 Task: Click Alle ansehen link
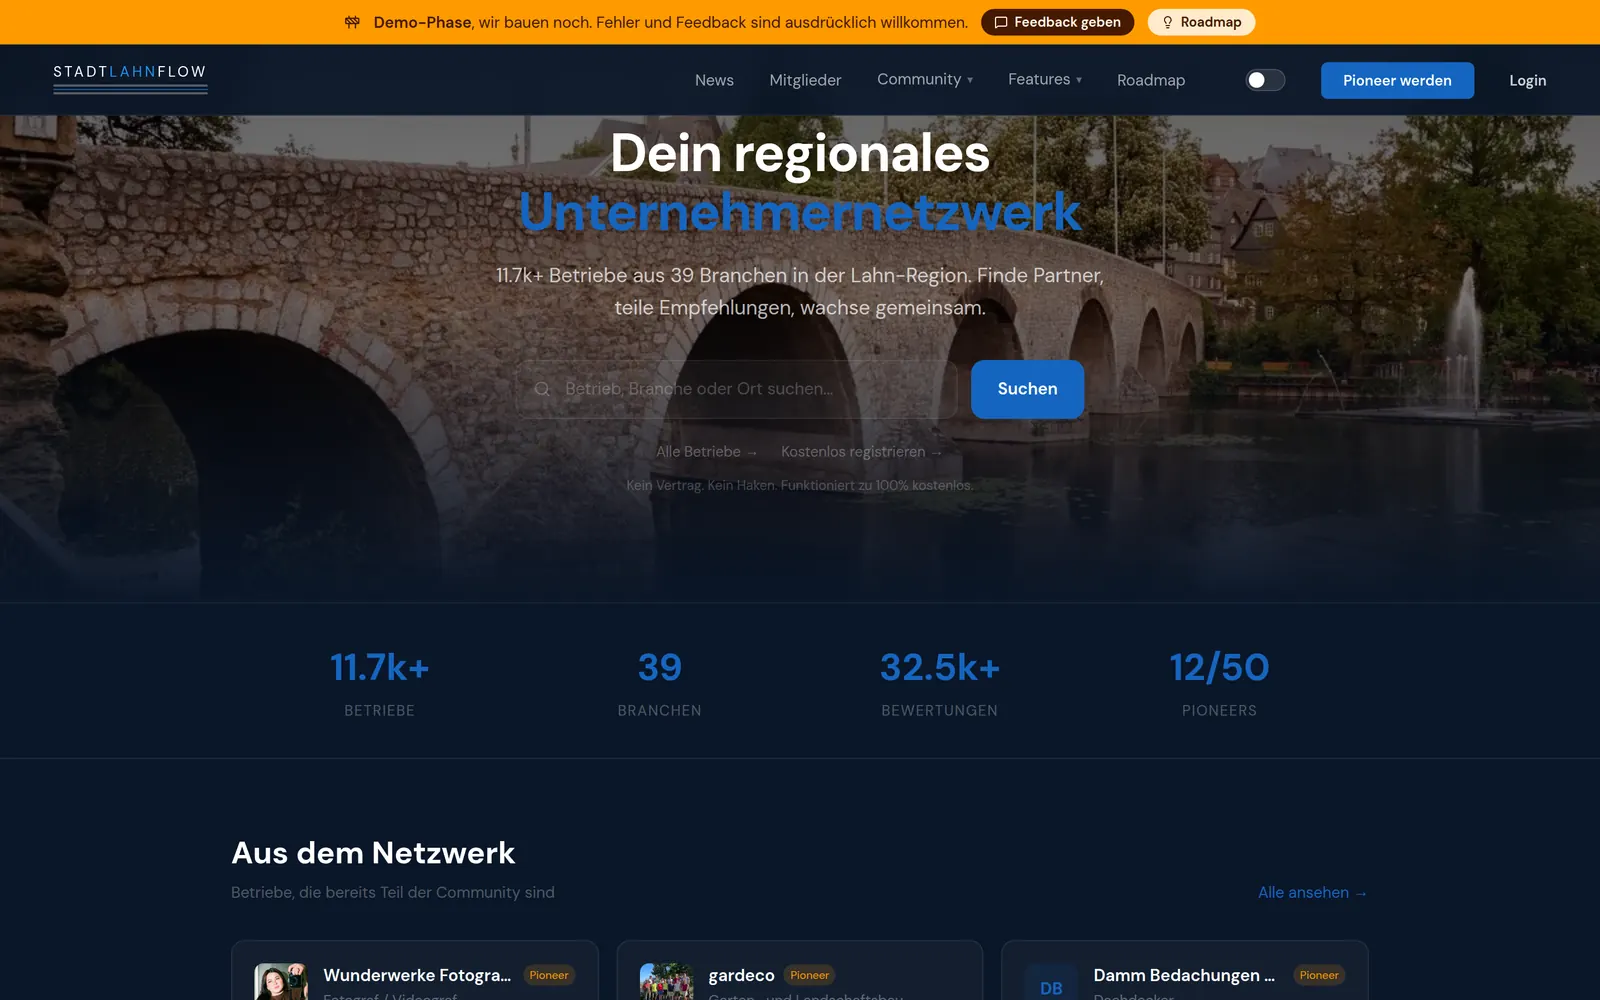(1312, 892)
